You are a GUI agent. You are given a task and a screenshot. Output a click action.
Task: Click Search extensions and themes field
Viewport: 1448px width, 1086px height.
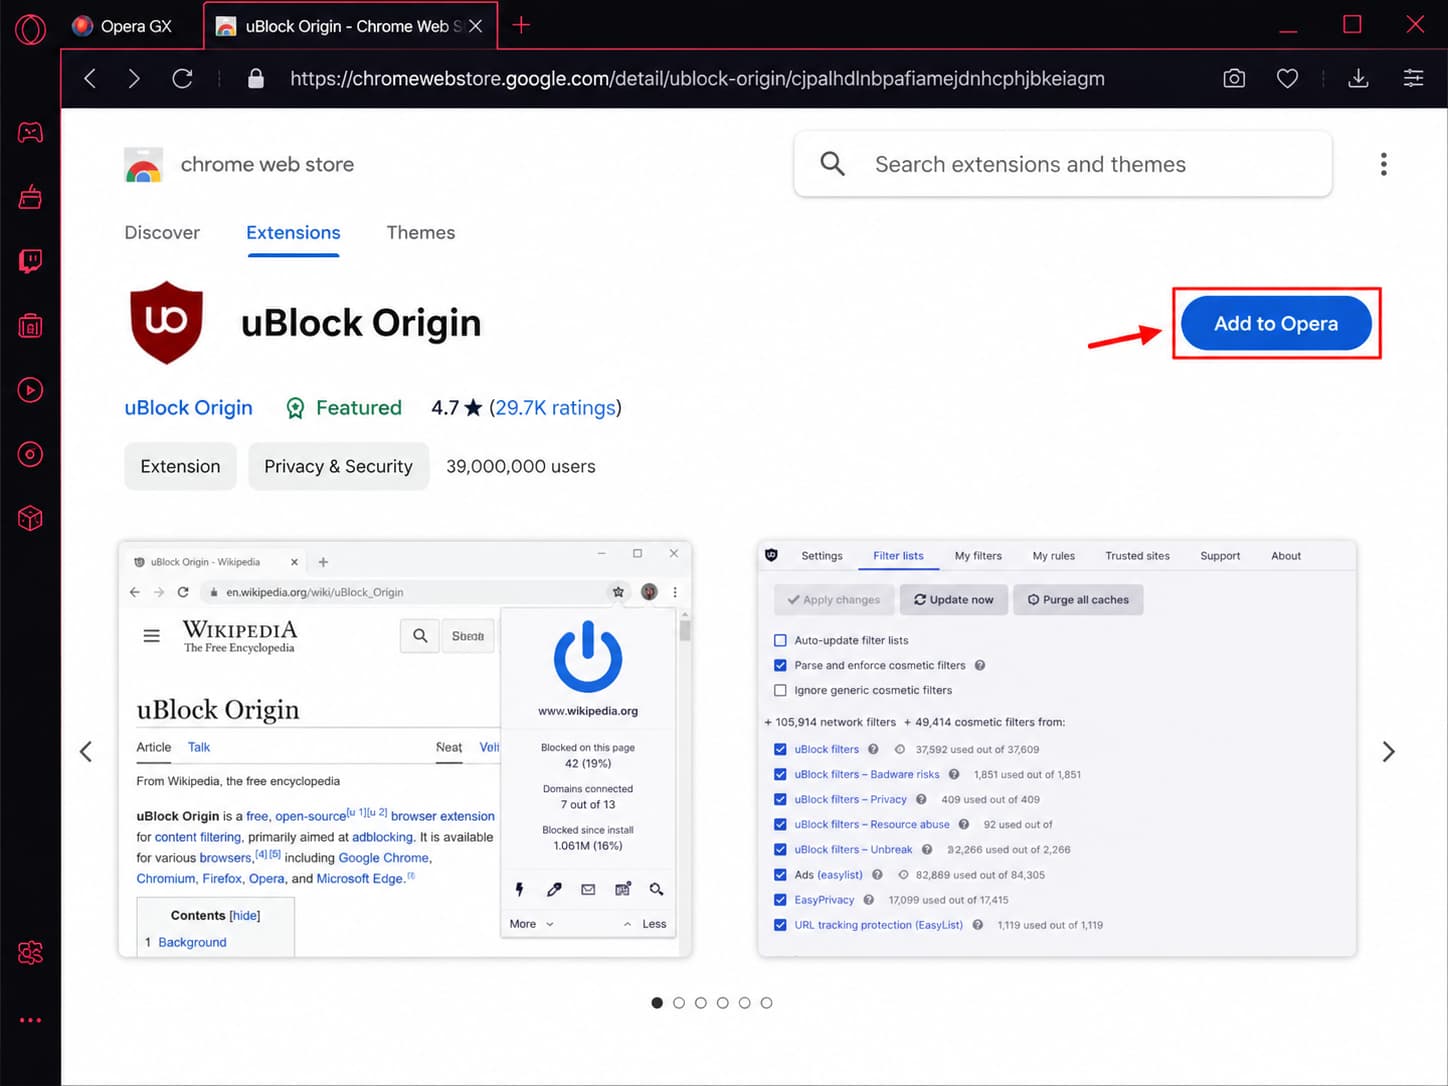pos(1063,164)
